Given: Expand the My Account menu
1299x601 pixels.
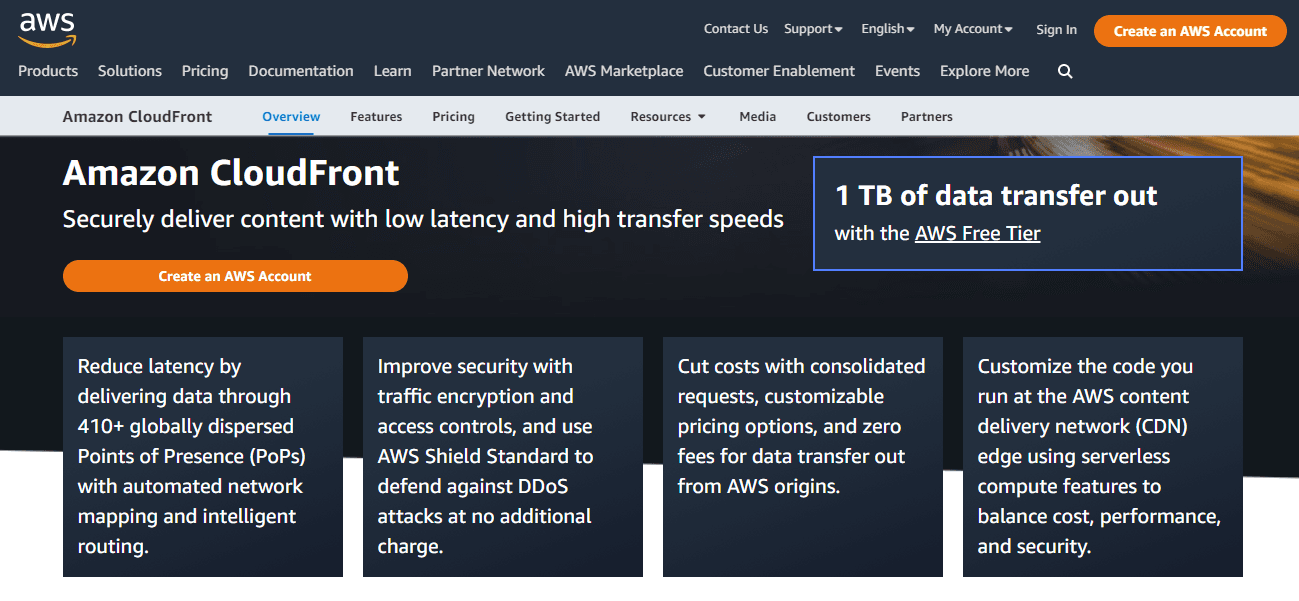Looking at the screenshot, I should point(972,29).
